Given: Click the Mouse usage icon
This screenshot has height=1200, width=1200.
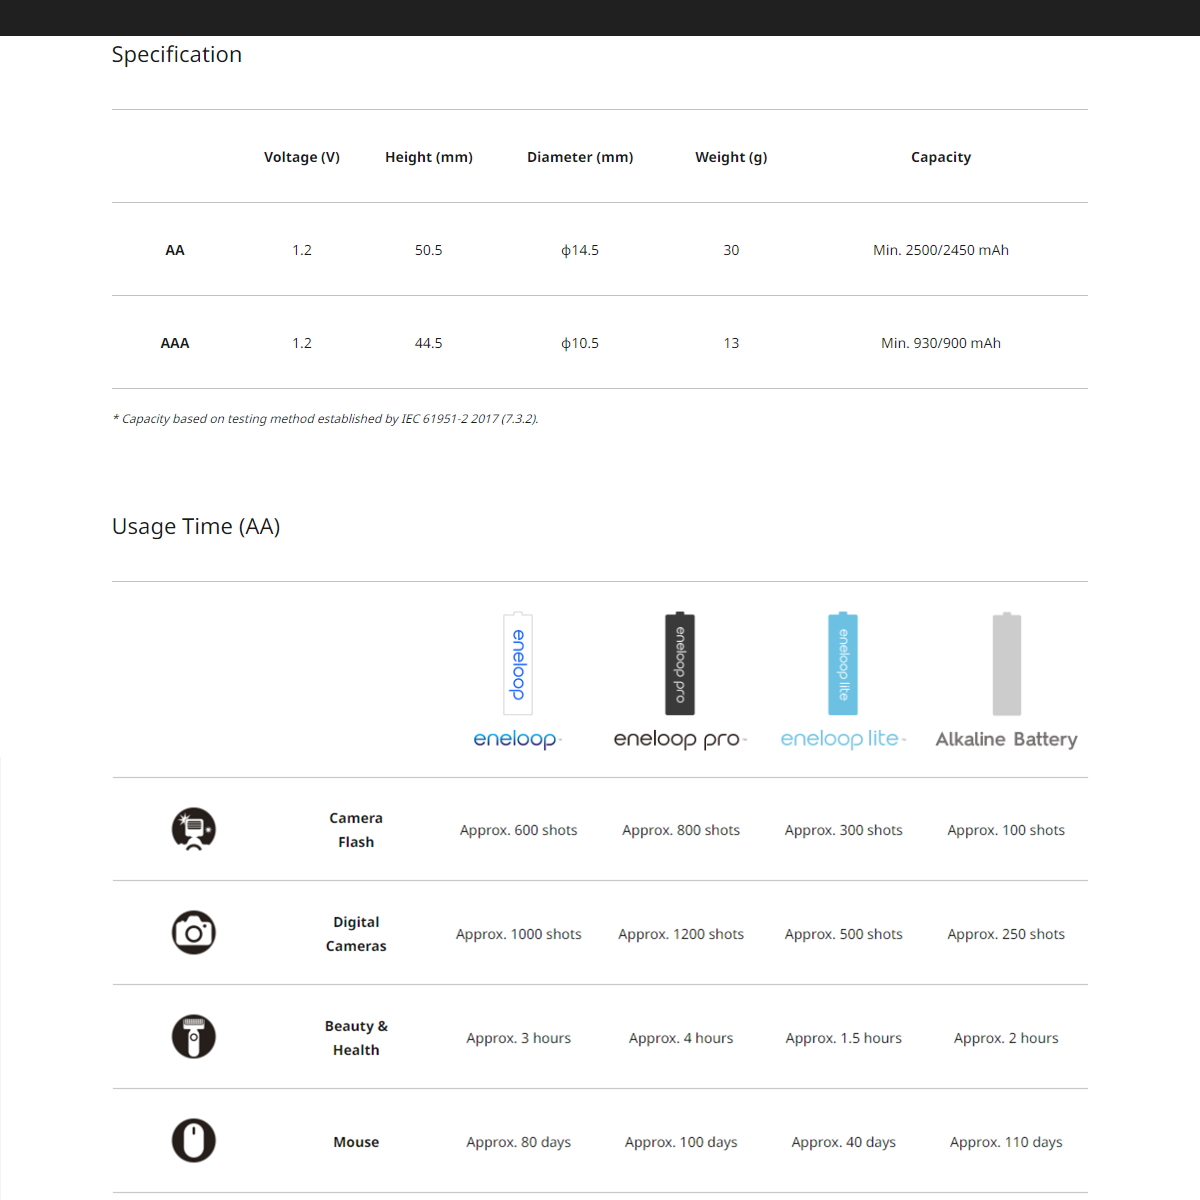Looking at the screenshot, I should [194, 1141].
